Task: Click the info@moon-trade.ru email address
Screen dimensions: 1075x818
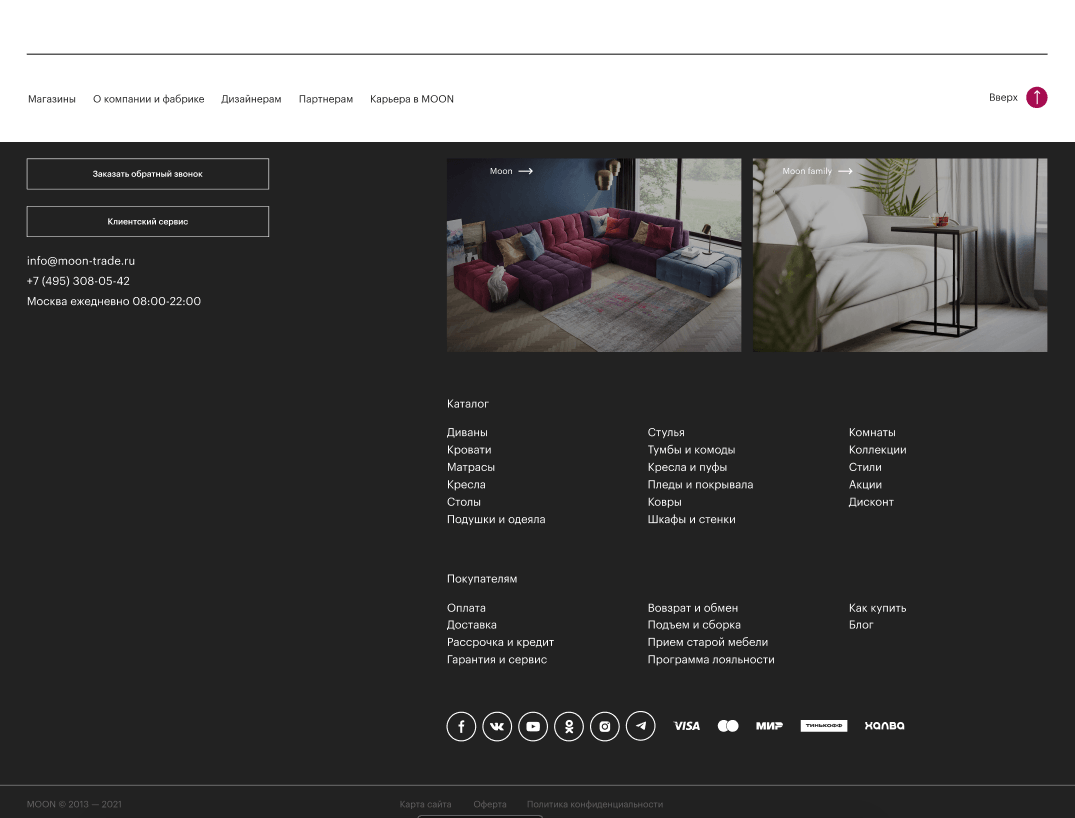Action: click(x=81, y=261)
